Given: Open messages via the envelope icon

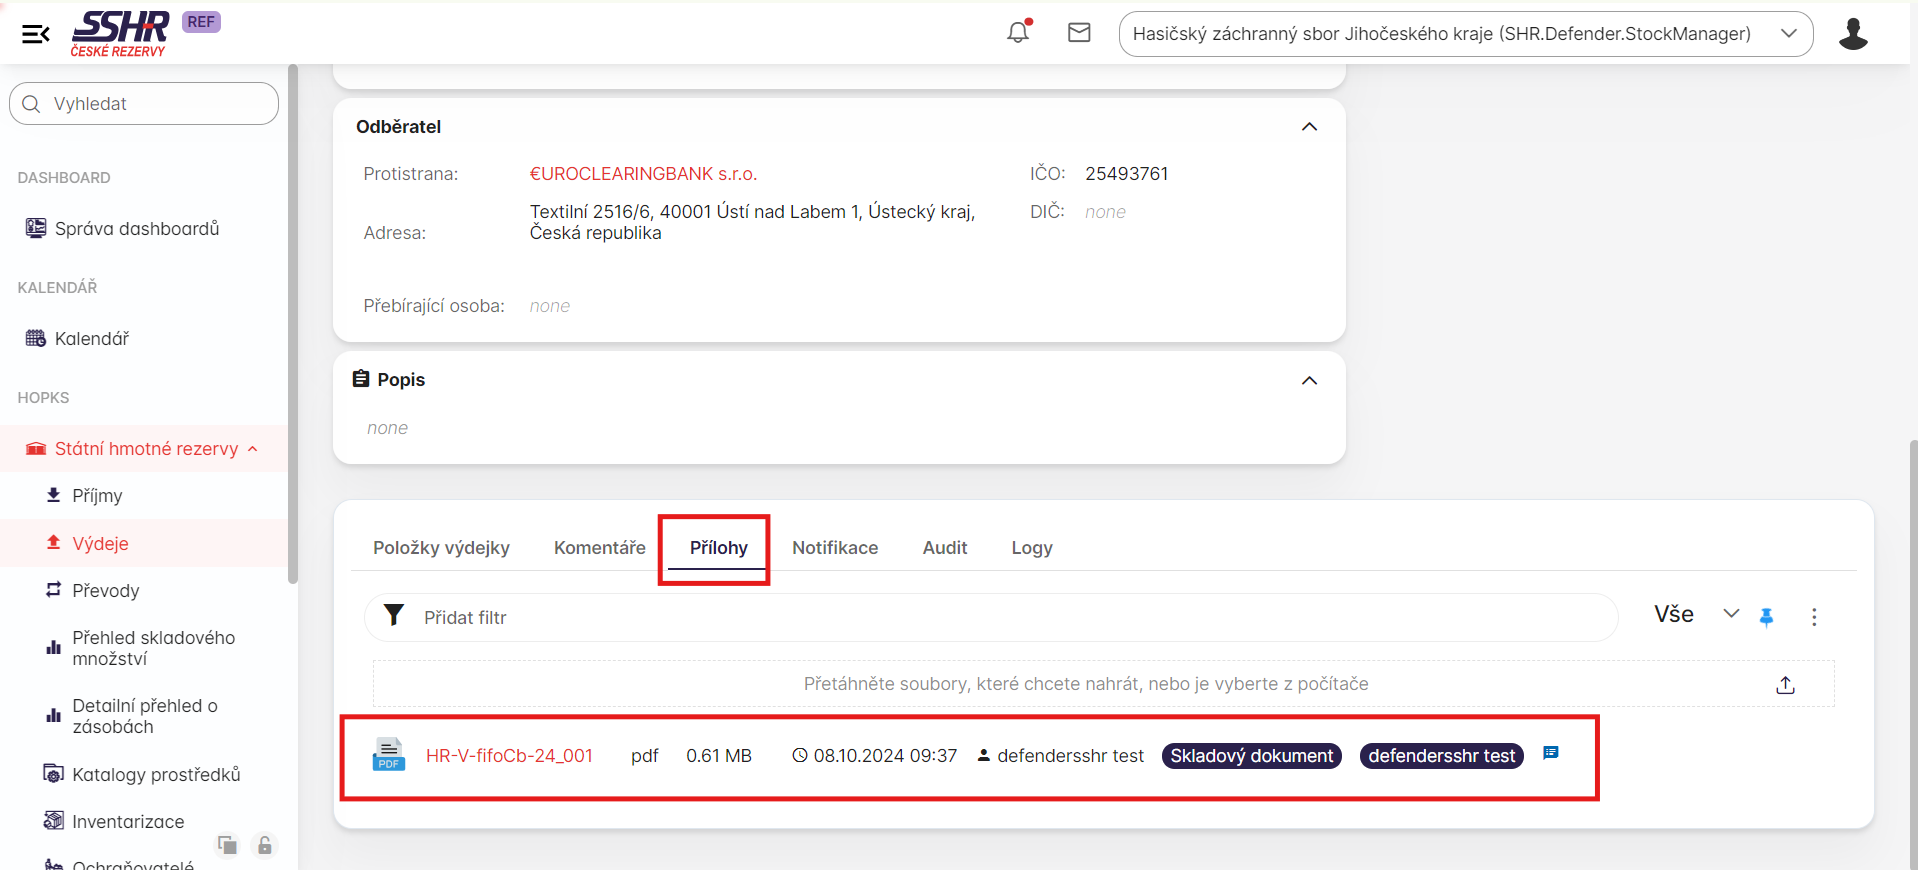Looking at the screenshot, I should coord(1079,33).
